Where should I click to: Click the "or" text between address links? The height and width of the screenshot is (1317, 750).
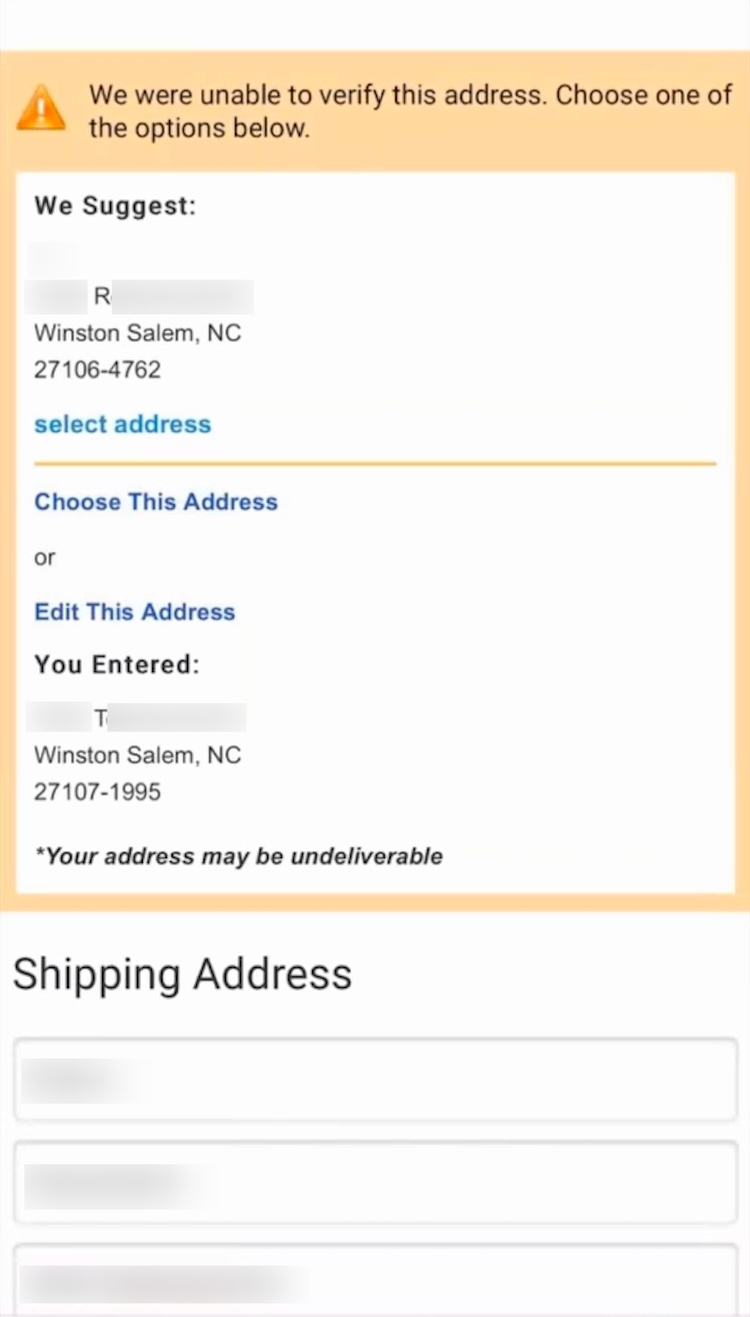[x=45, y=558]
